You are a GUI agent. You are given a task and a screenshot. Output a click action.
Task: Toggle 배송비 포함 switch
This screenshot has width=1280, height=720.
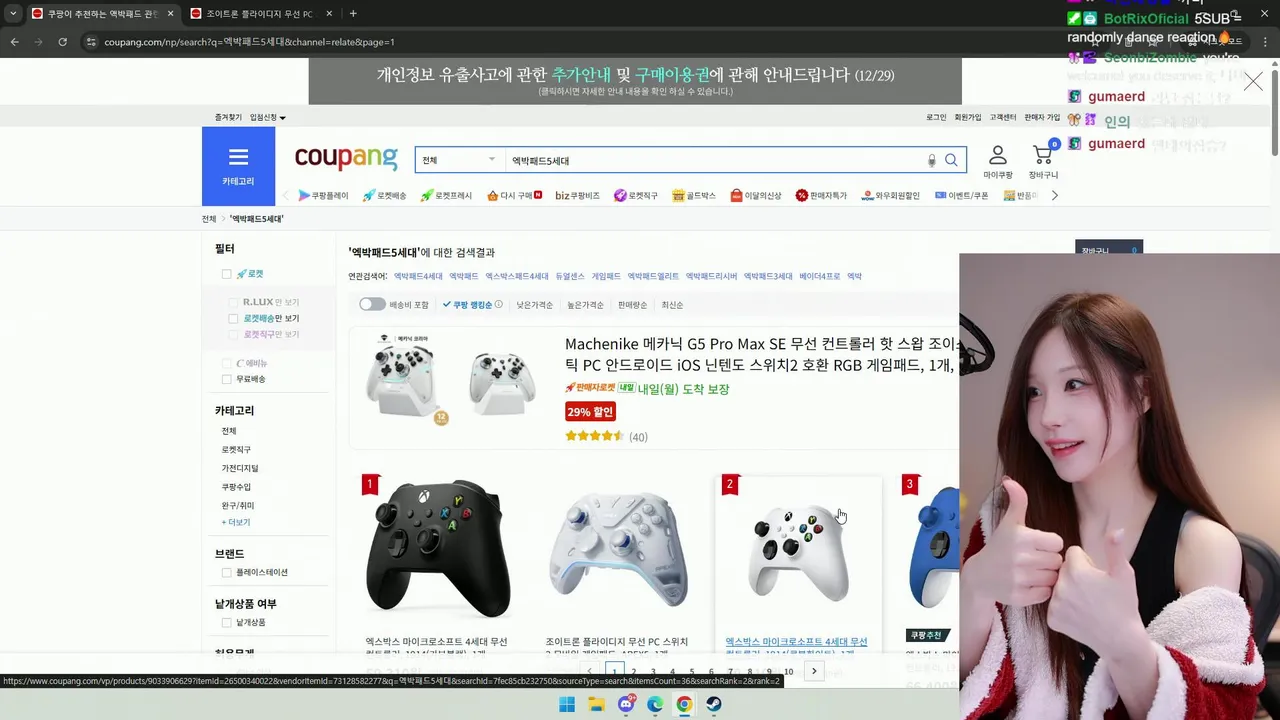click(372, 304)
